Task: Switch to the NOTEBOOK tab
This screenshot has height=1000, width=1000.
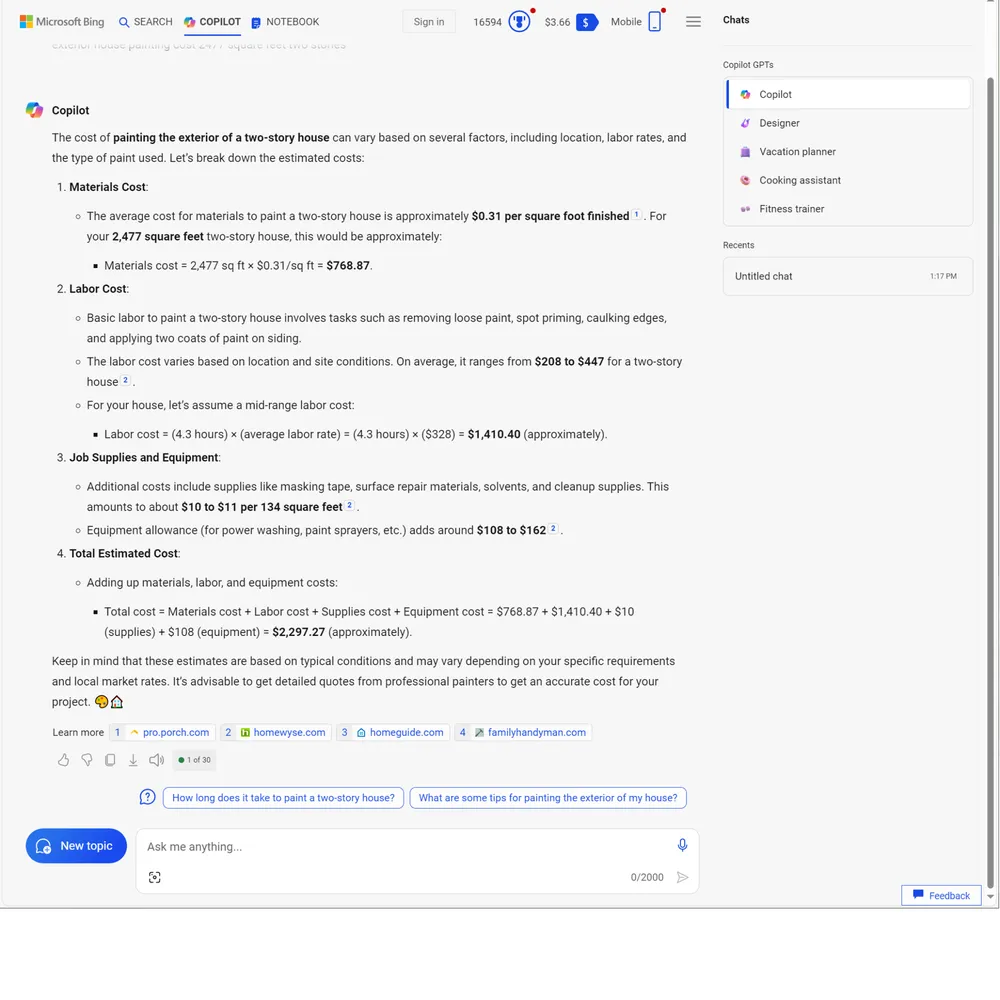Action: [285, 22]
